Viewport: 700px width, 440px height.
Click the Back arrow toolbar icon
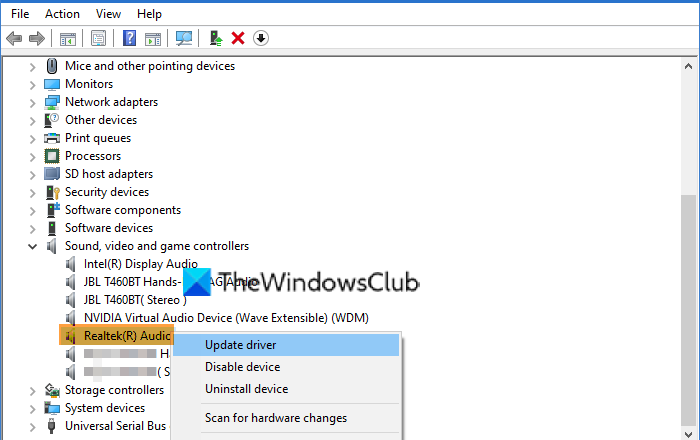(x=14, y=38)
